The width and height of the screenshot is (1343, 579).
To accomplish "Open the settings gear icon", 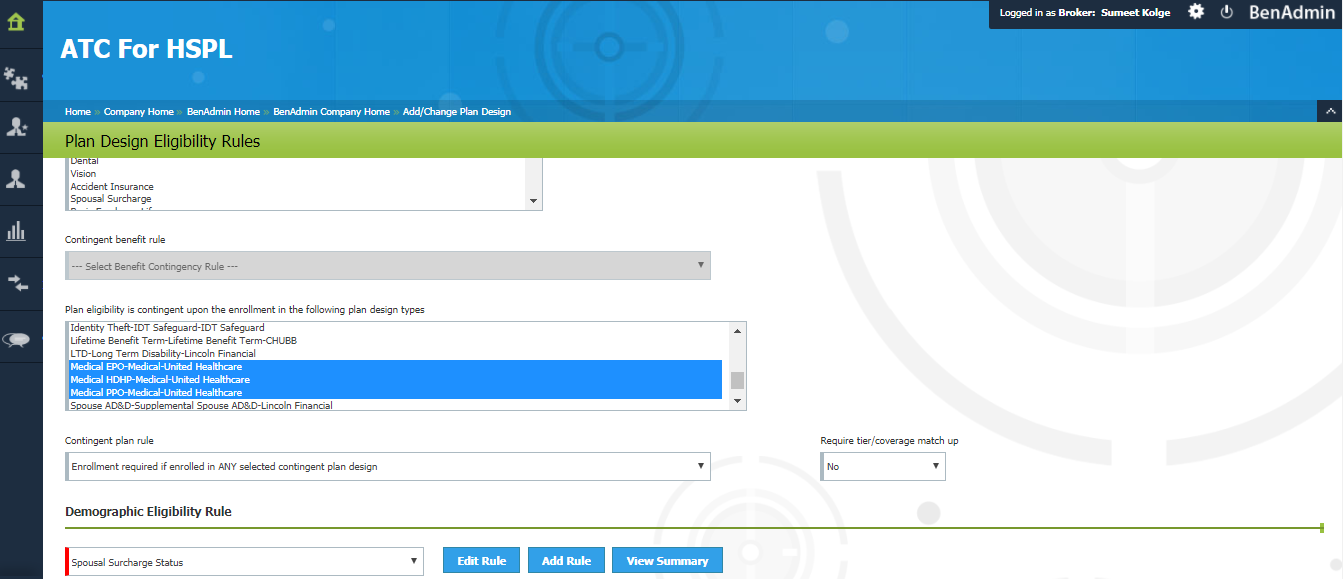I will coord(1196,12).
